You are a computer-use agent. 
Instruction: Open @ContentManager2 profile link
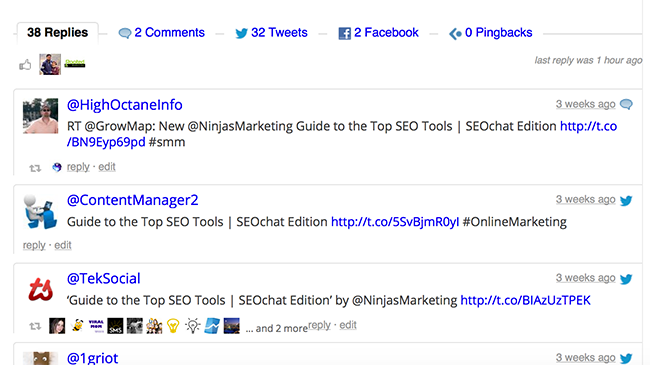click(133, 200)
